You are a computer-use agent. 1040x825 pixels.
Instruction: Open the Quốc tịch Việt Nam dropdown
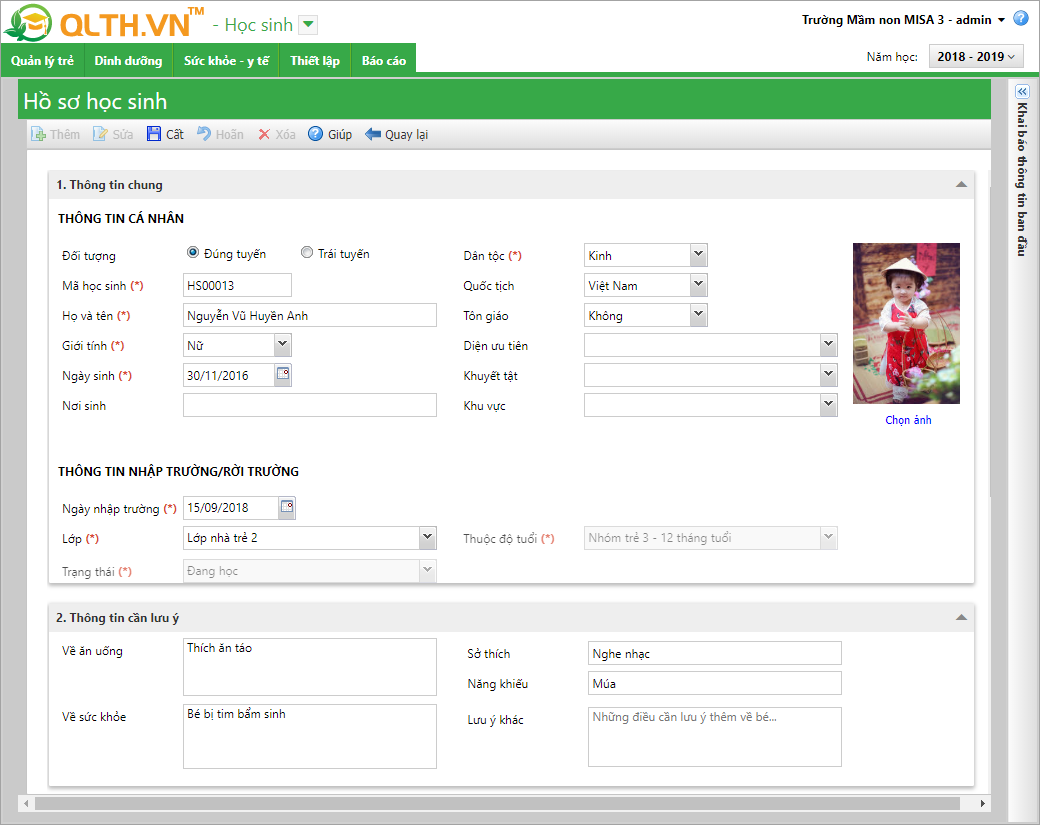pos(698,285)
